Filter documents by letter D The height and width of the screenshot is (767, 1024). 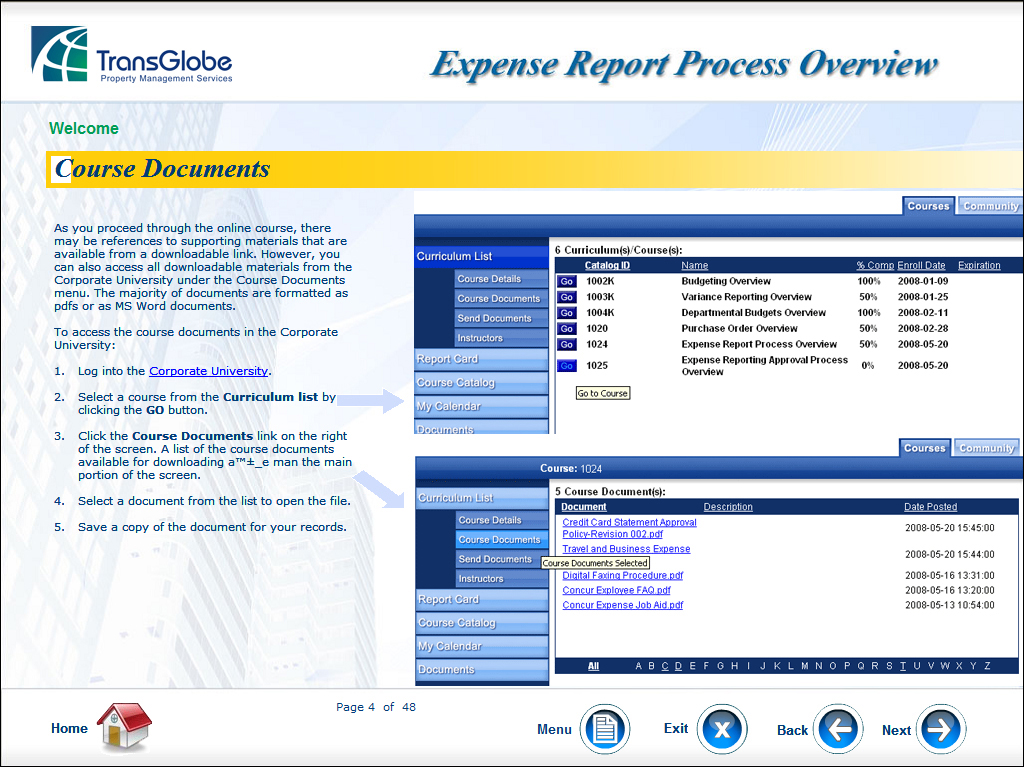pyautogui.click(x=679, y=666)
